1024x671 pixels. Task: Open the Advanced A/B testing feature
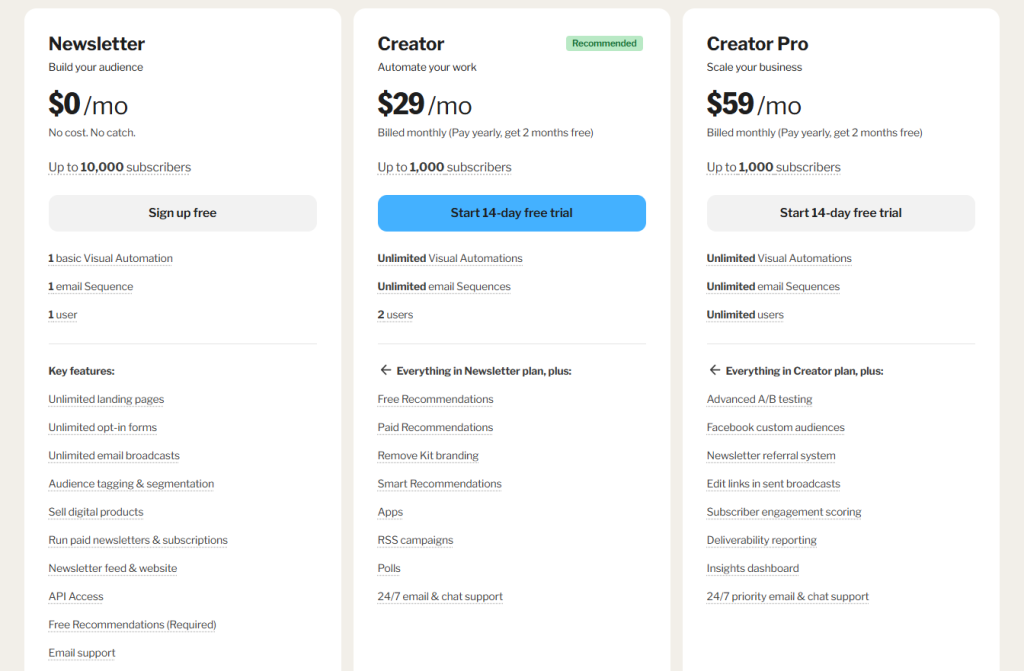759,399
